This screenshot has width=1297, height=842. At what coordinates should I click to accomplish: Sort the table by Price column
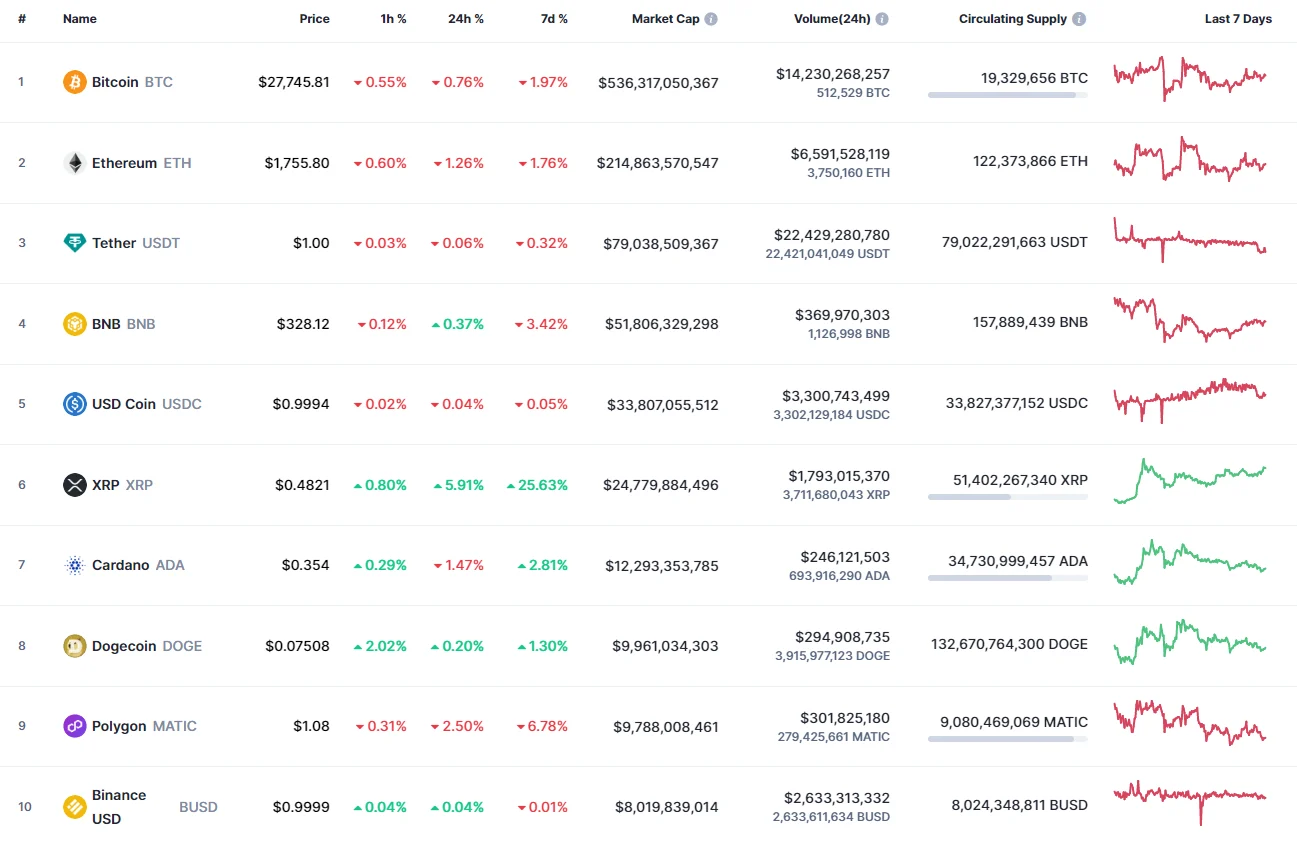click(x=314, y=17)
